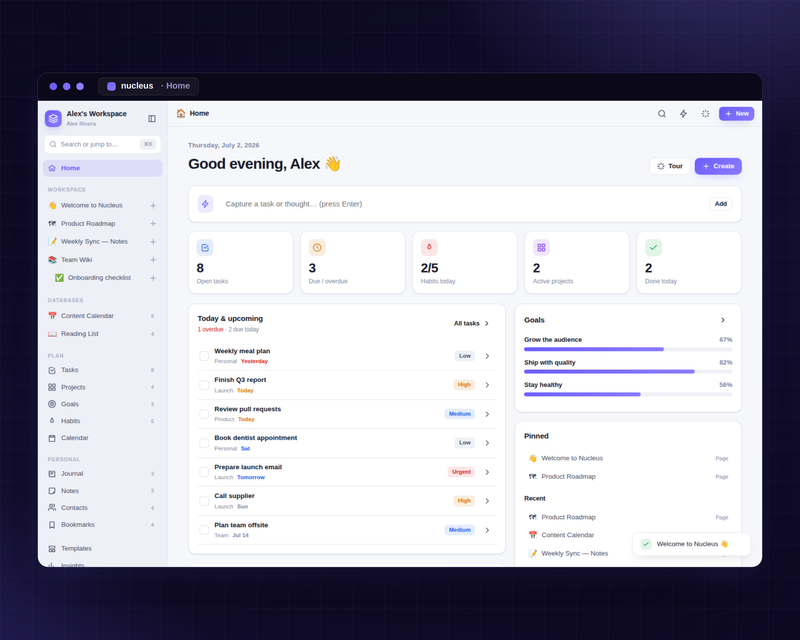Click the Urgent priority badge
The image size is (800, 640).
(461, 472)
